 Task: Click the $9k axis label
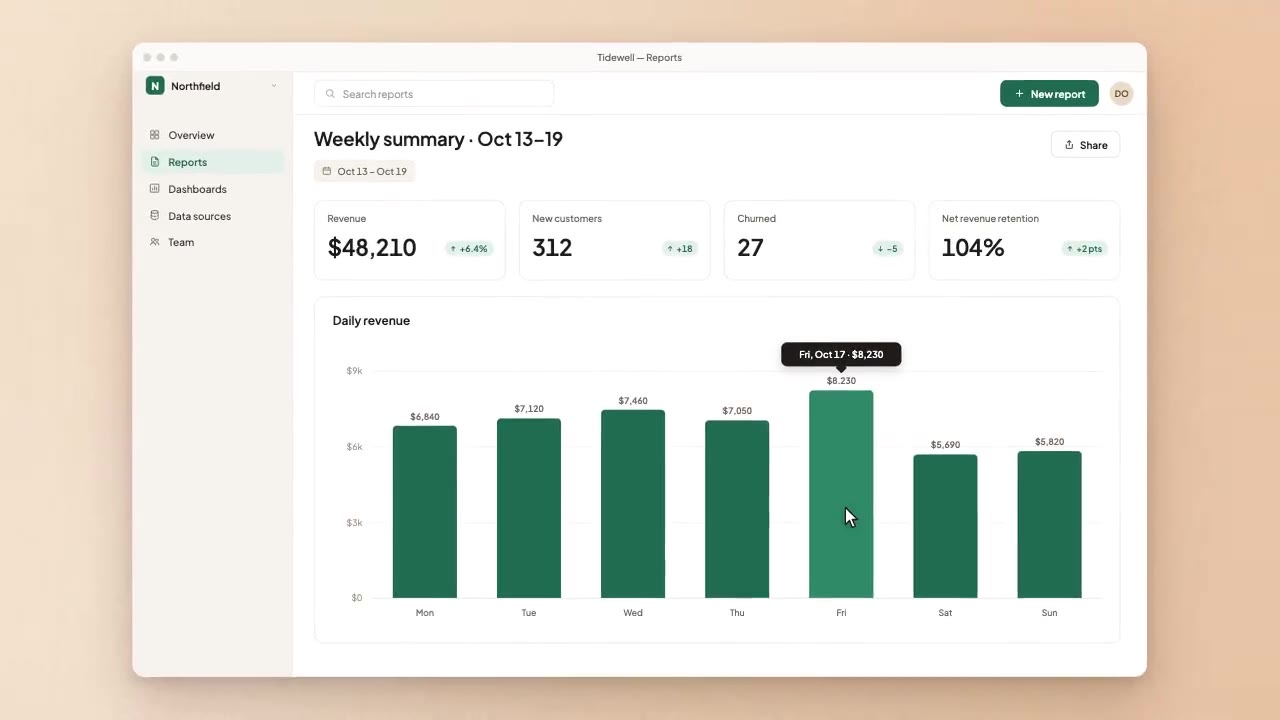pos(354,371)
